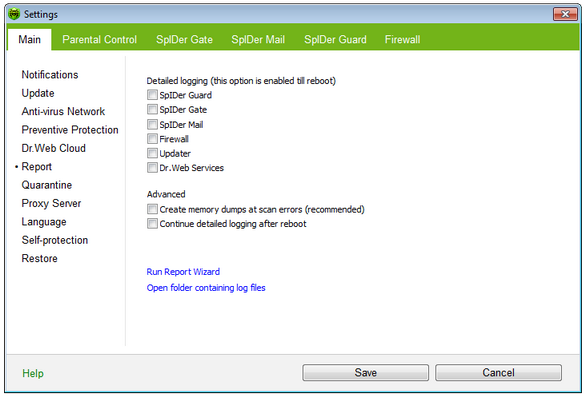Select Proxy Server in sidebar
586x398 pixels.
click(51, 203)
